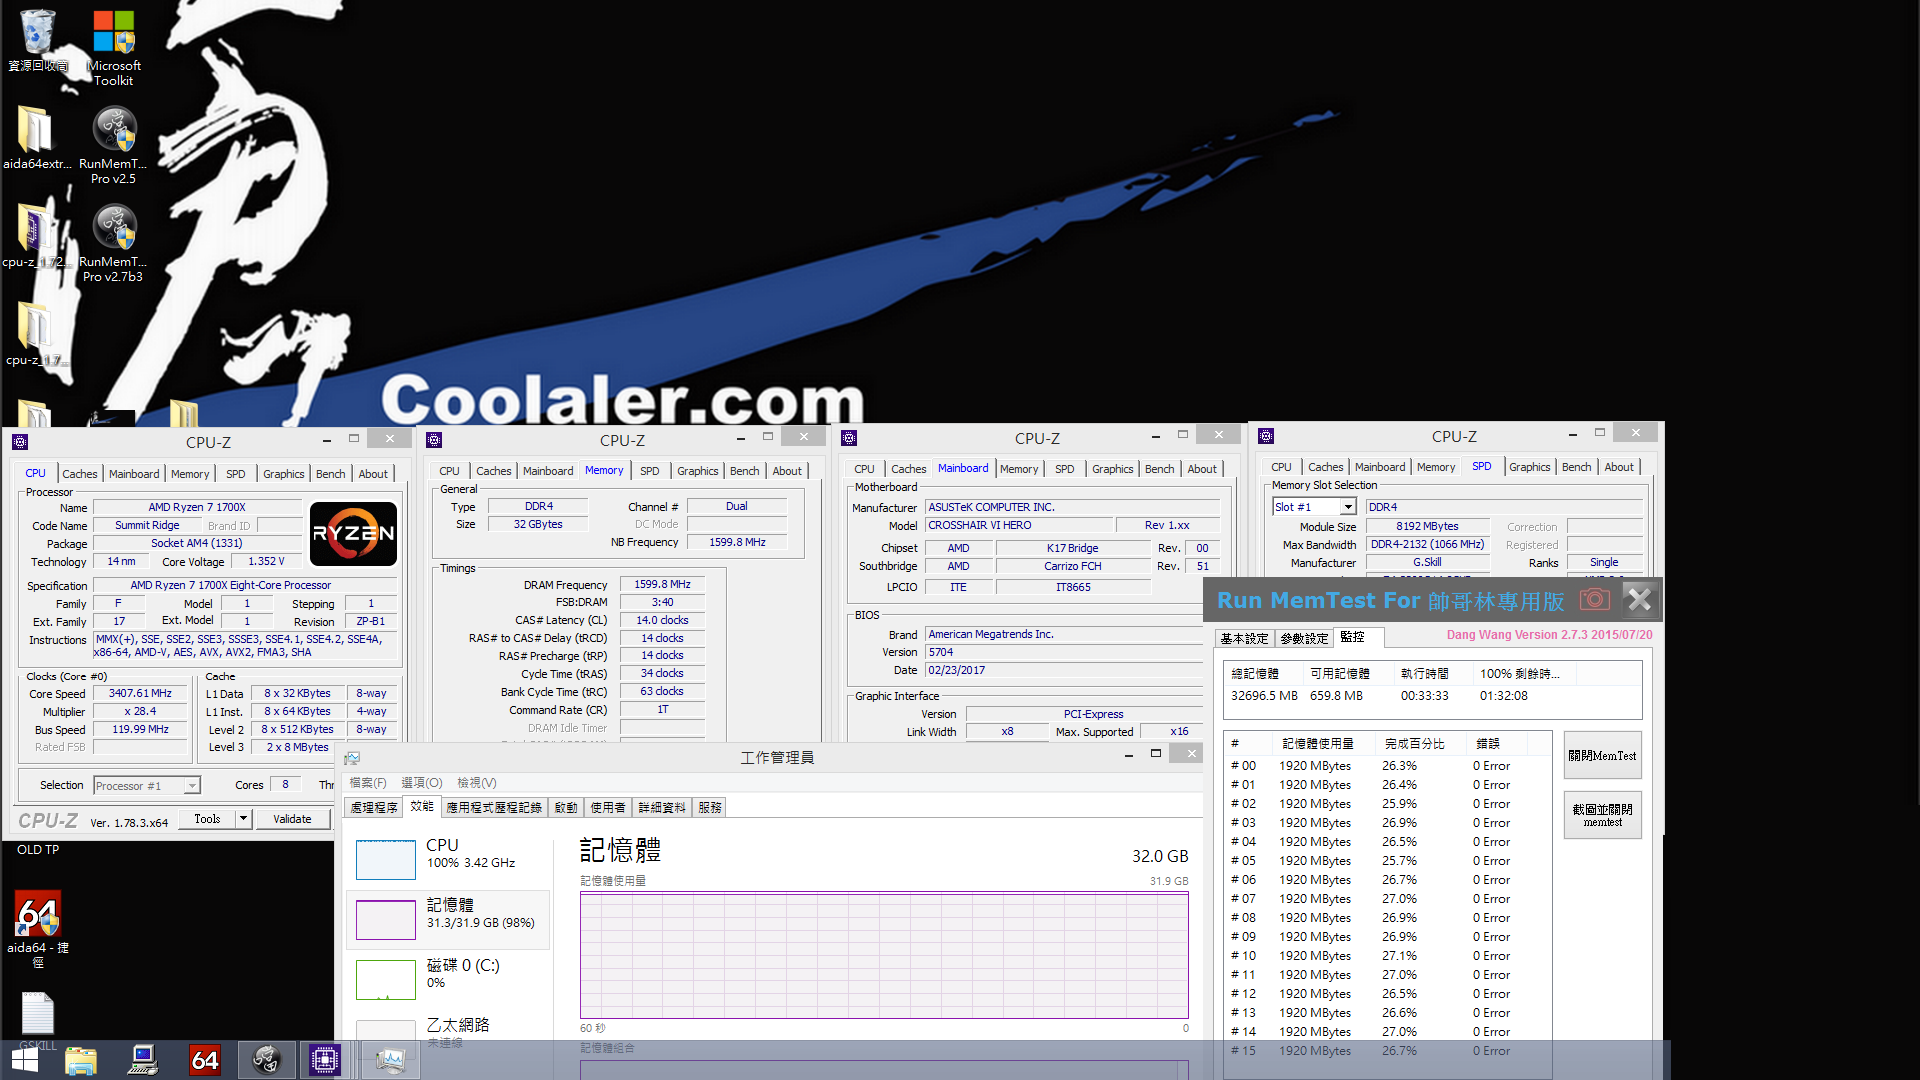The image size is (1920, 1080).
Task: Open Graphics tab in CPU-Z Mainboard window
Action: click(1113, 469)
